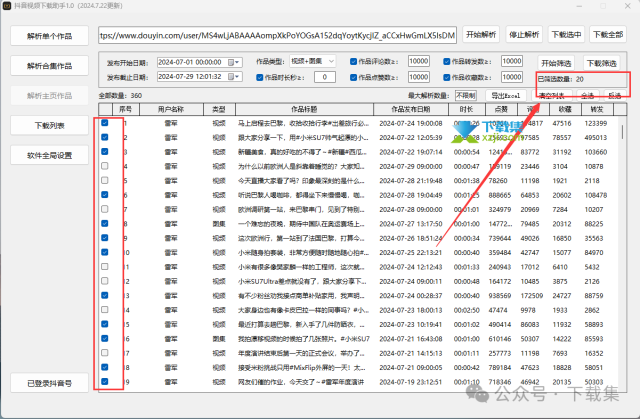Open 发布截止日期 date dropdown field
Screen dimensions: 640x419
(200, 77)
